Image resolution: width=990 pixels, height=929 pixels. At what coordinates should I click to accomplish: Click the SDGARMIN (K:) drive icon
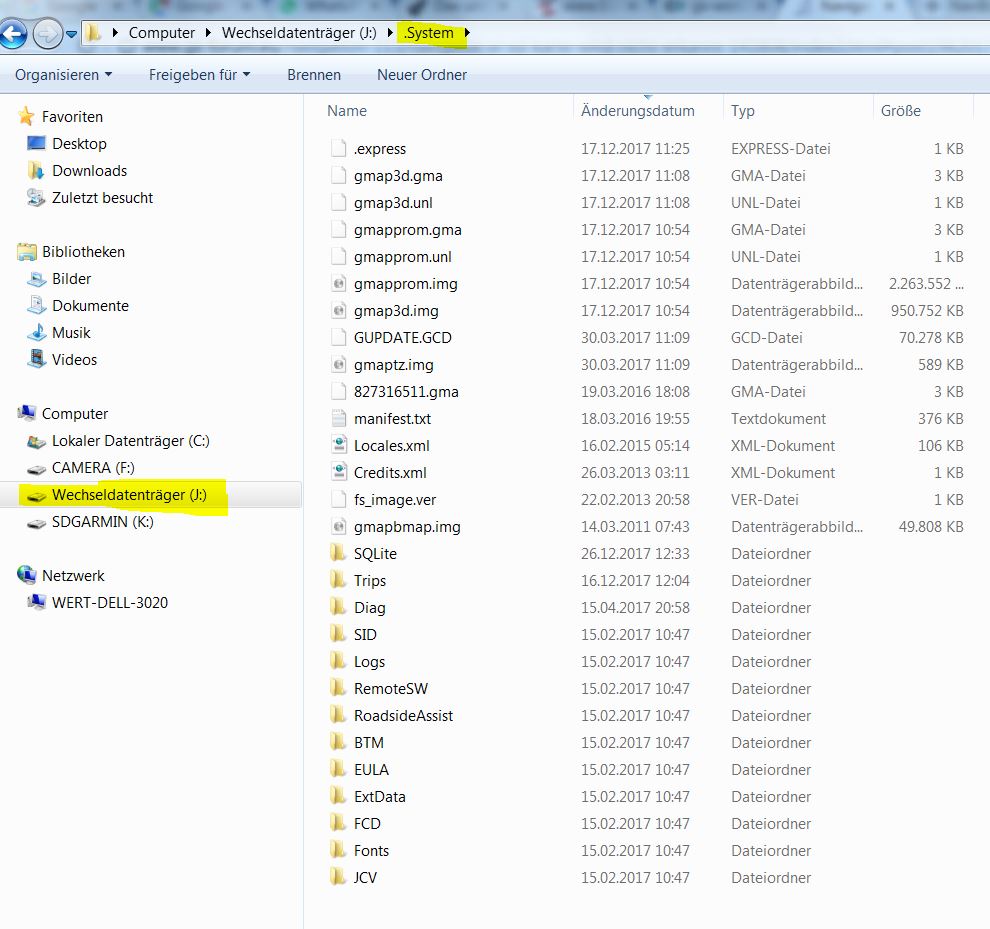click(36, 522)
